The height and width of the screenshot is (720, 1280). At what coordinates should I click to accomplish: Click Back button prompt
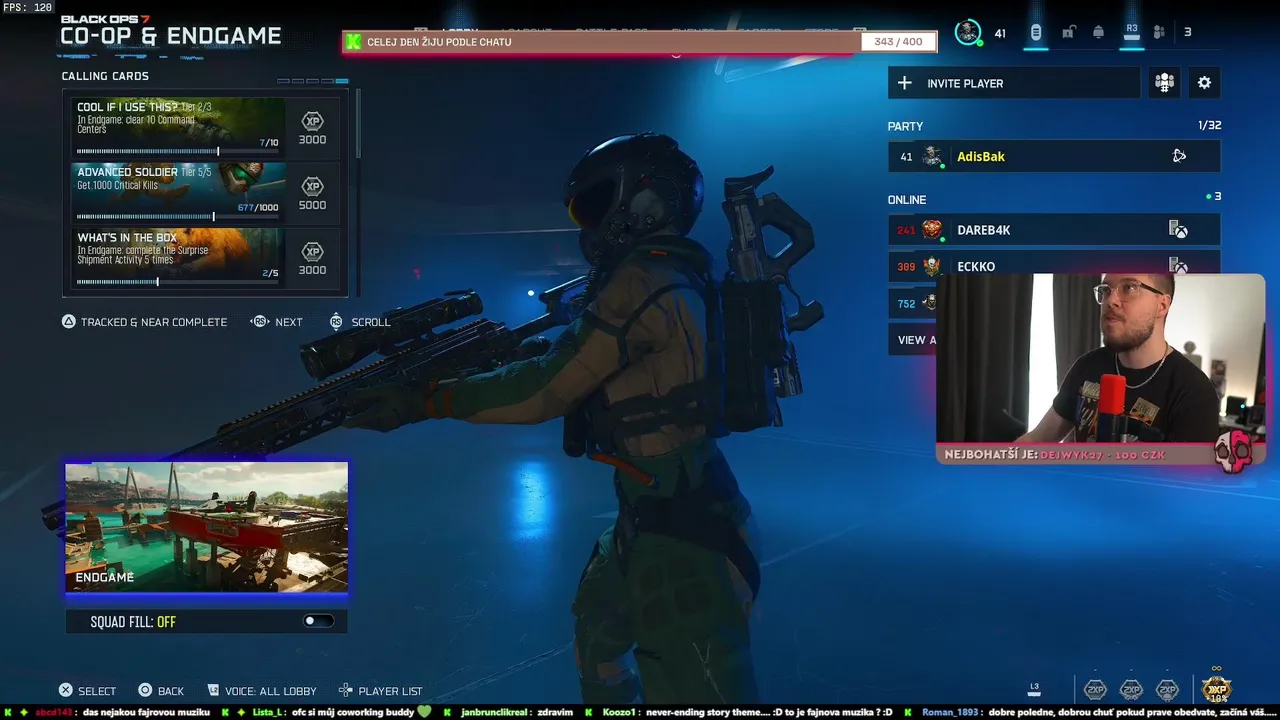(x=160, y=691)
